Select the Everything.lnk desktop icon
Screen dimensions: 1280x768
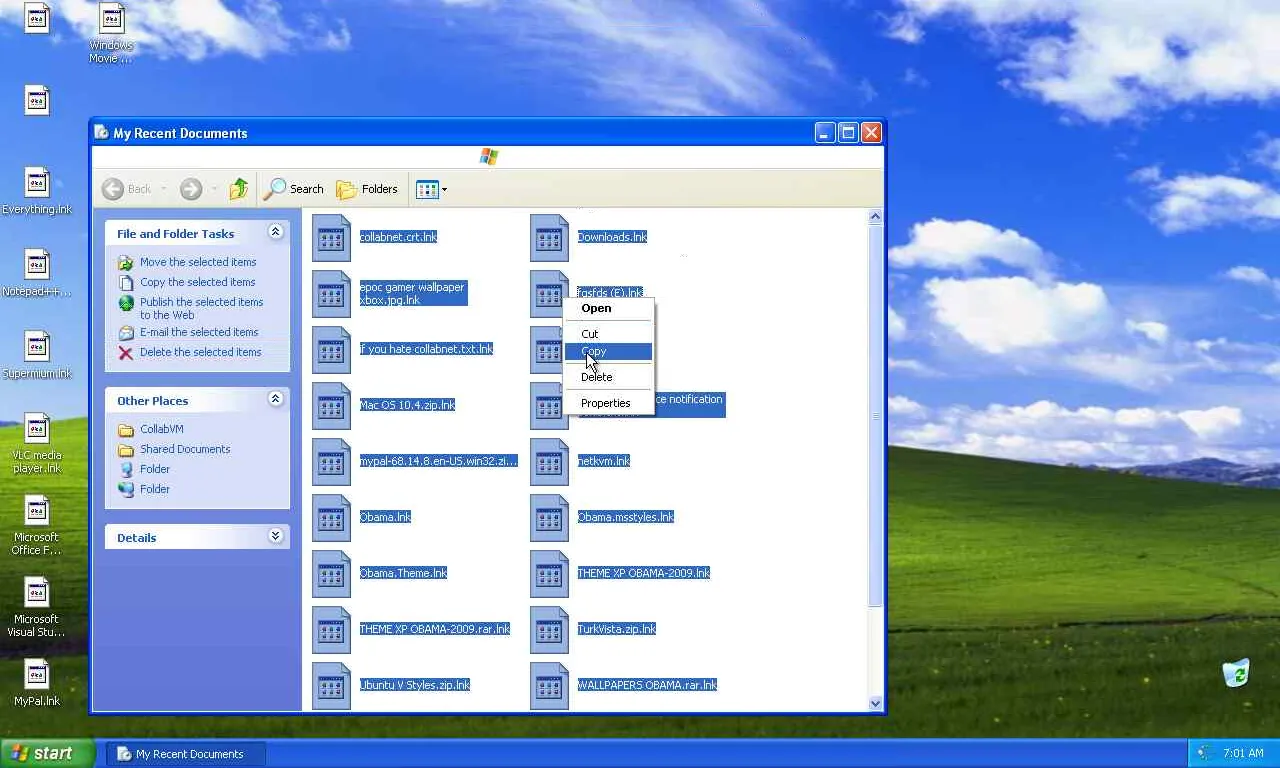(x=37, y=191)
